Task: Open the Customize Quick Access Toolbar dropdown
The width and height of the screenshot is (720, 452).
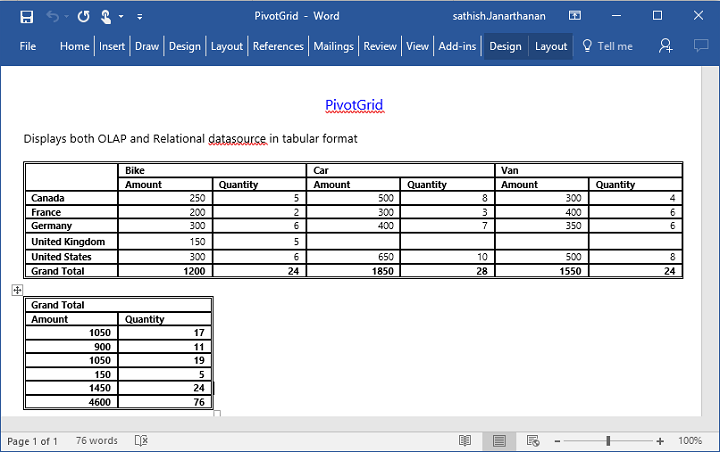Action: coord(139,17)
